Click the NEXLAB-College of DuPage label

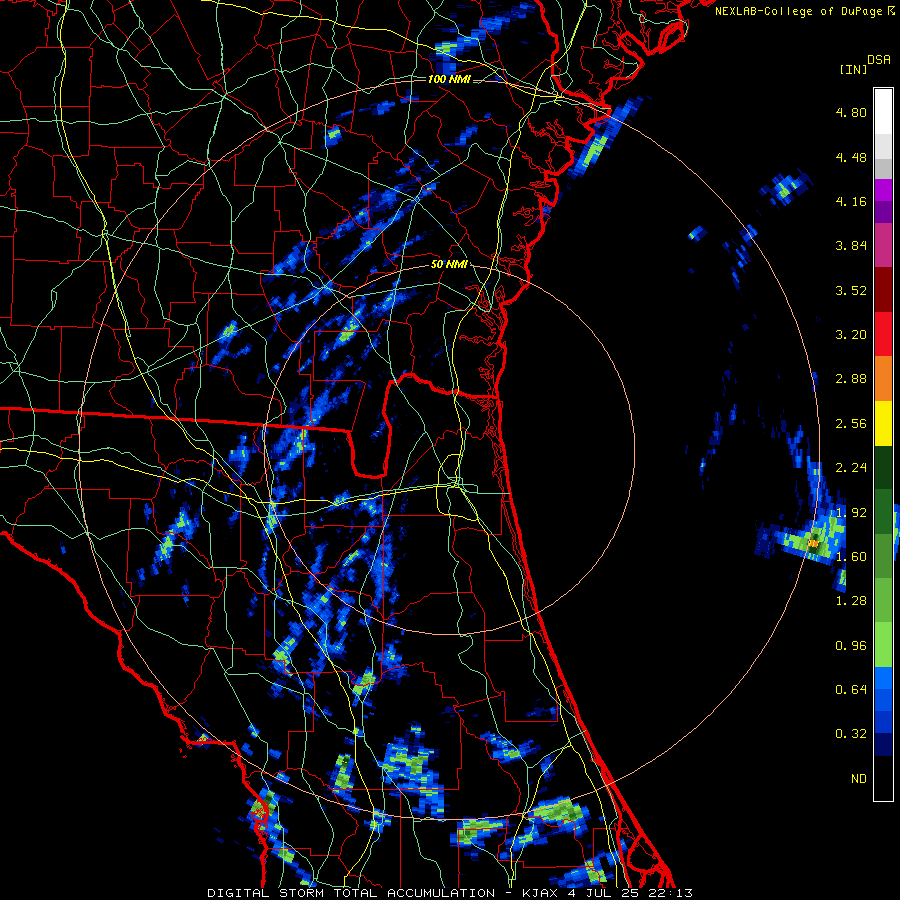coord(800,11)
